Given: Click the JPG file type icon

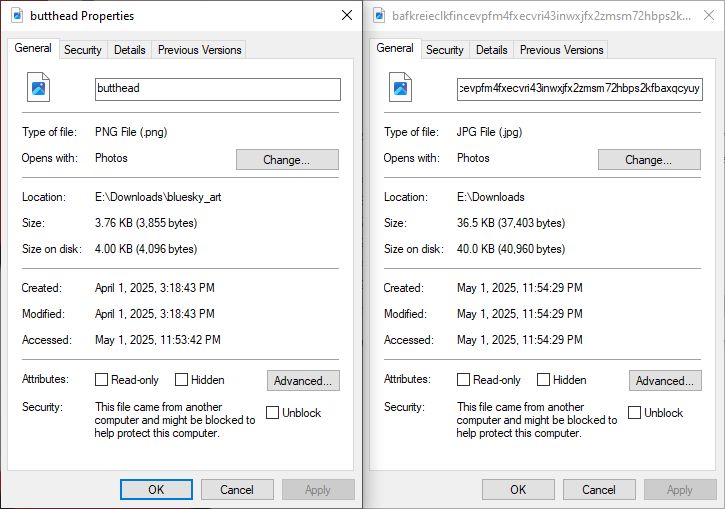Looking at the screenshot, I should (400, 89).
